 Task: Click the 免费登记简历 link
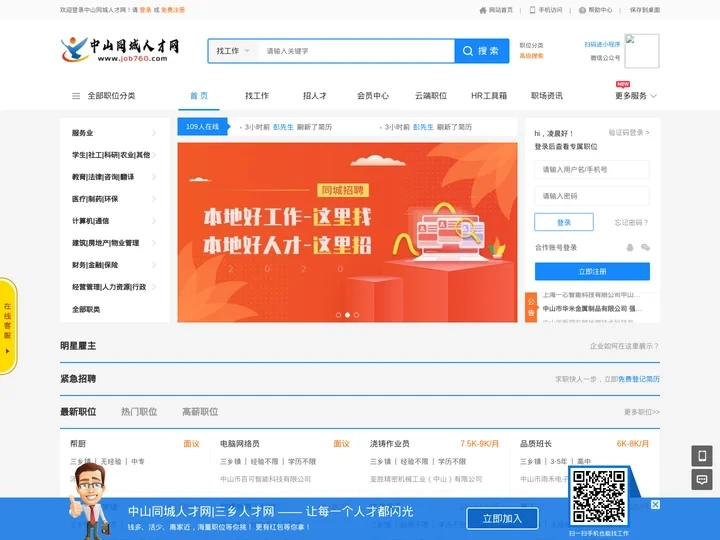tap(639, 379)
